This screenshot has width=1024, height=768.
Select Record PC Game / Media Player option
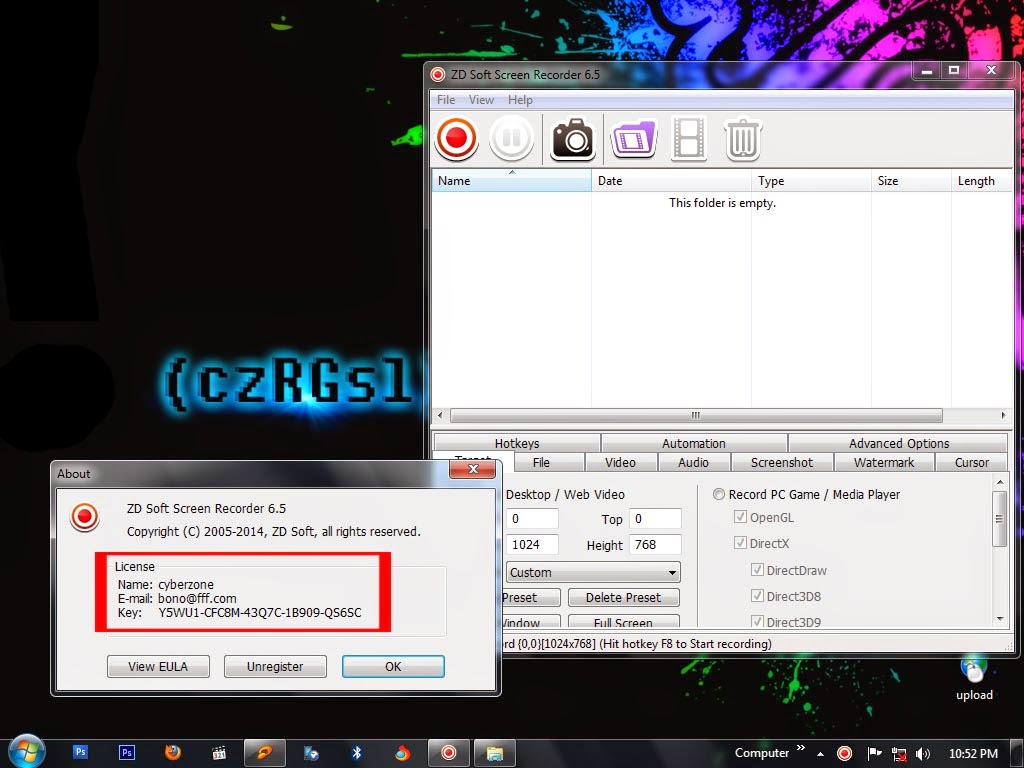coord(807,494)
